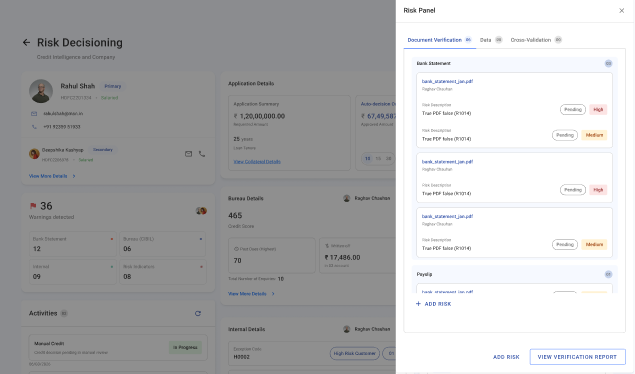Refresh the Activities list
The image size is (635, 374).
click(x=198, y=313)
